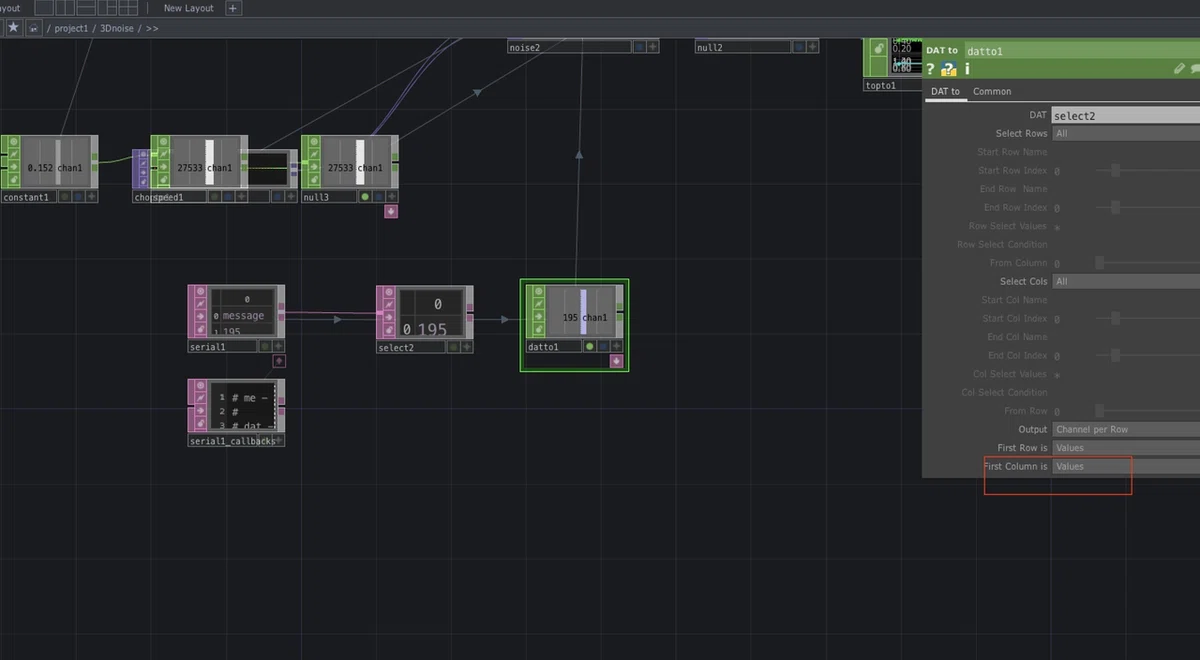Select the serial1_callbacks node label

pos(231,440)
